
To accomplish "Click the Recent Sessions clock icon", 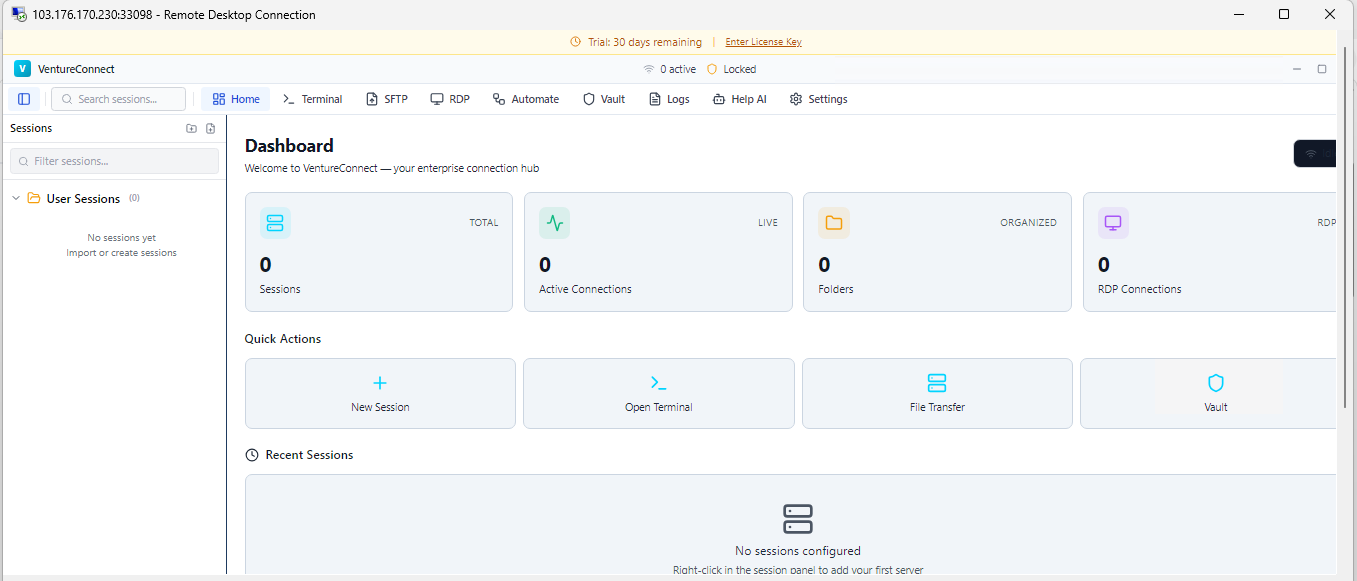I will tap(252, 455).
